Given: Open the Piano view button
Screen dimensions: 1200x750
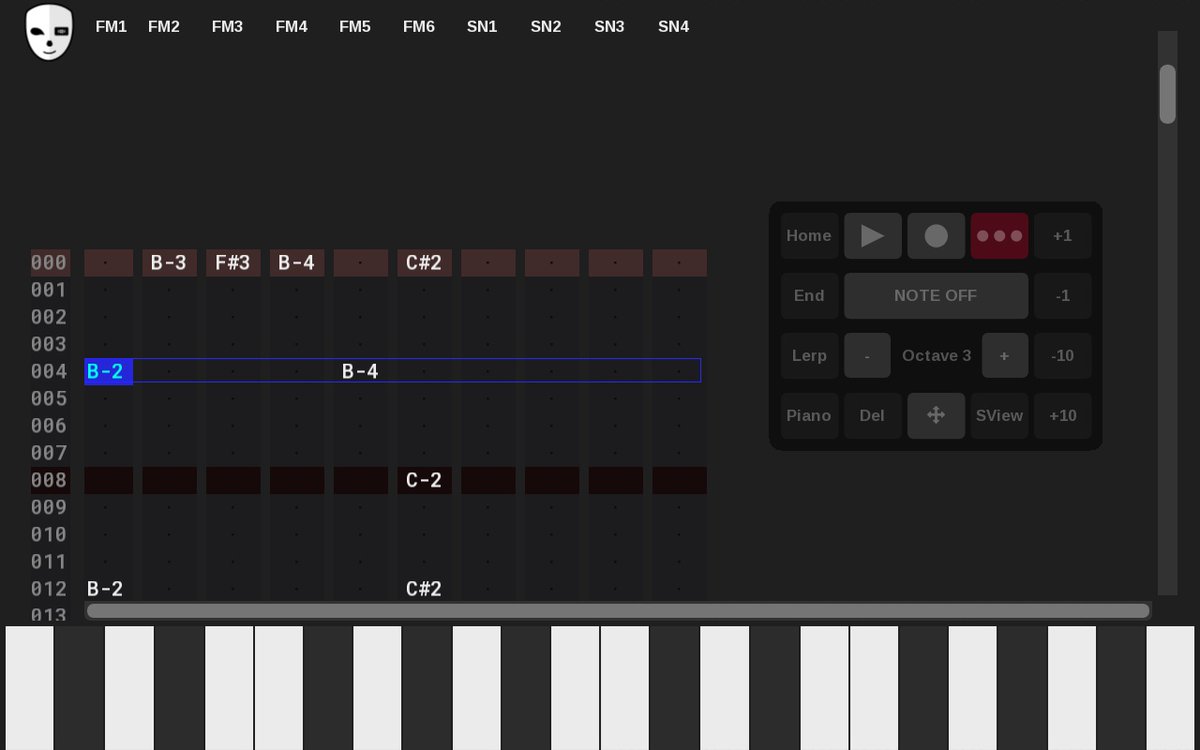Looking at the screenshot, I should click(x=809, y=416).
